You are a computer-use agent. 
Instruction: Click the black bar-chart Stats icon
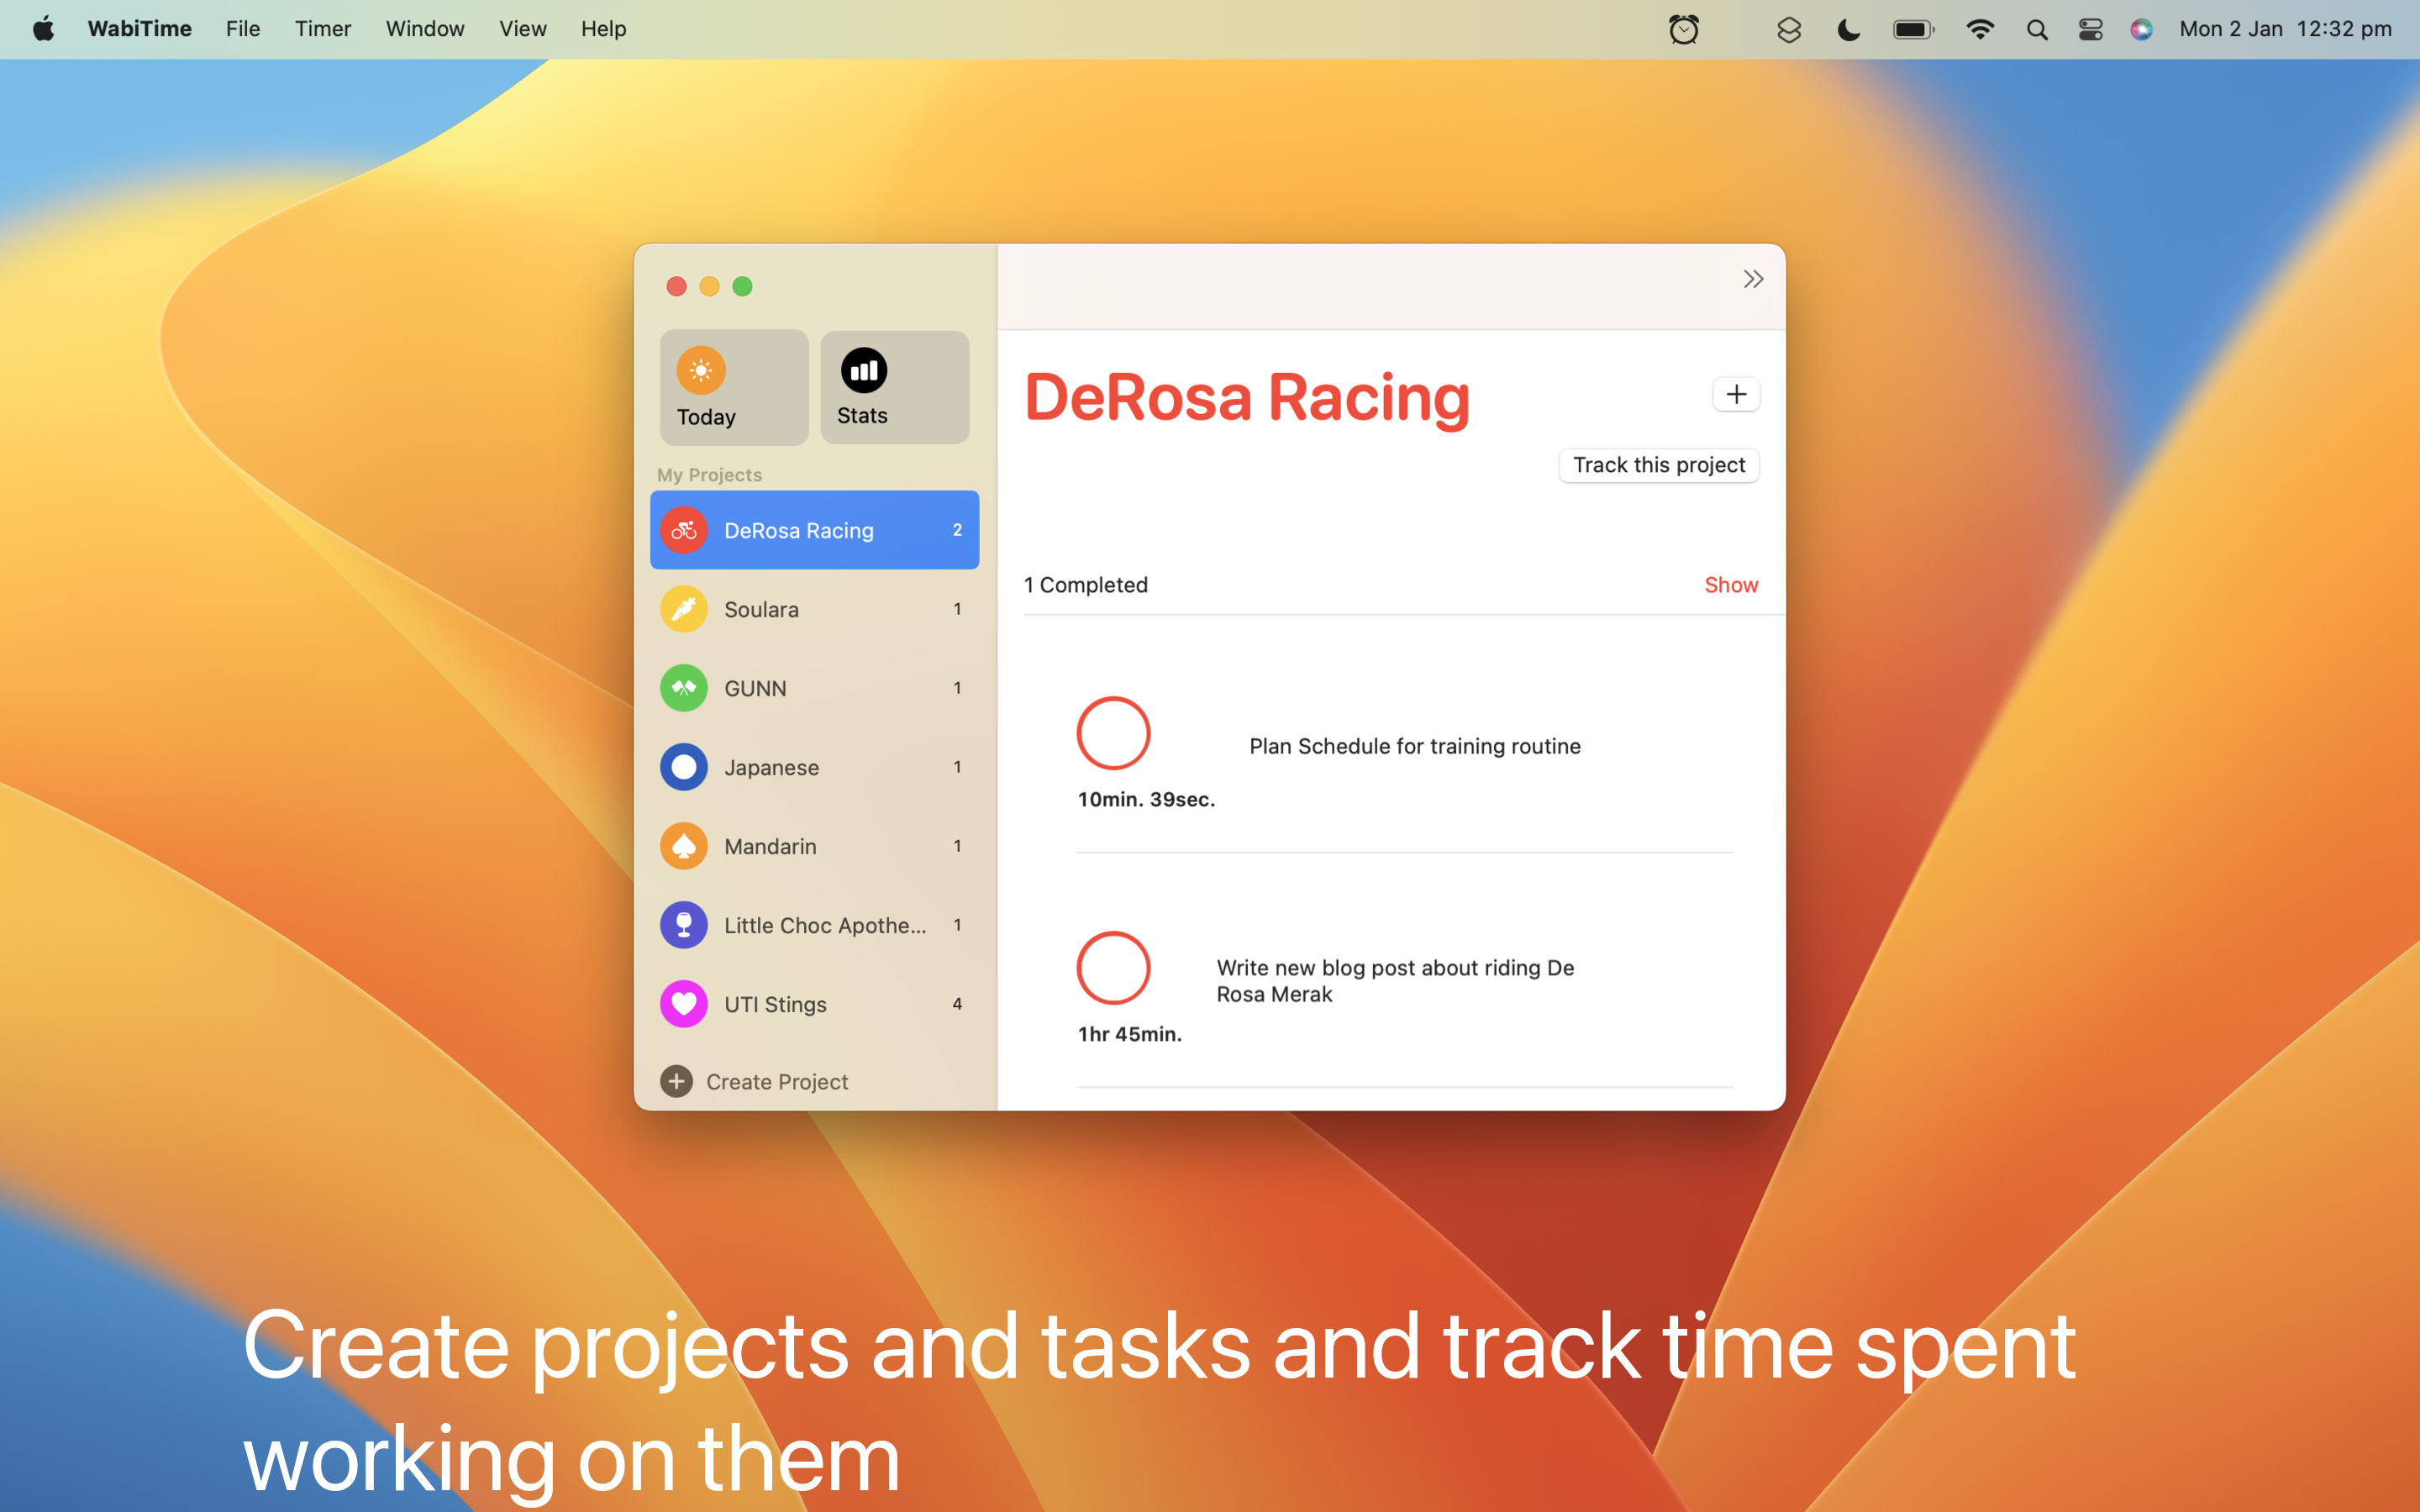(x=863, y=371)
